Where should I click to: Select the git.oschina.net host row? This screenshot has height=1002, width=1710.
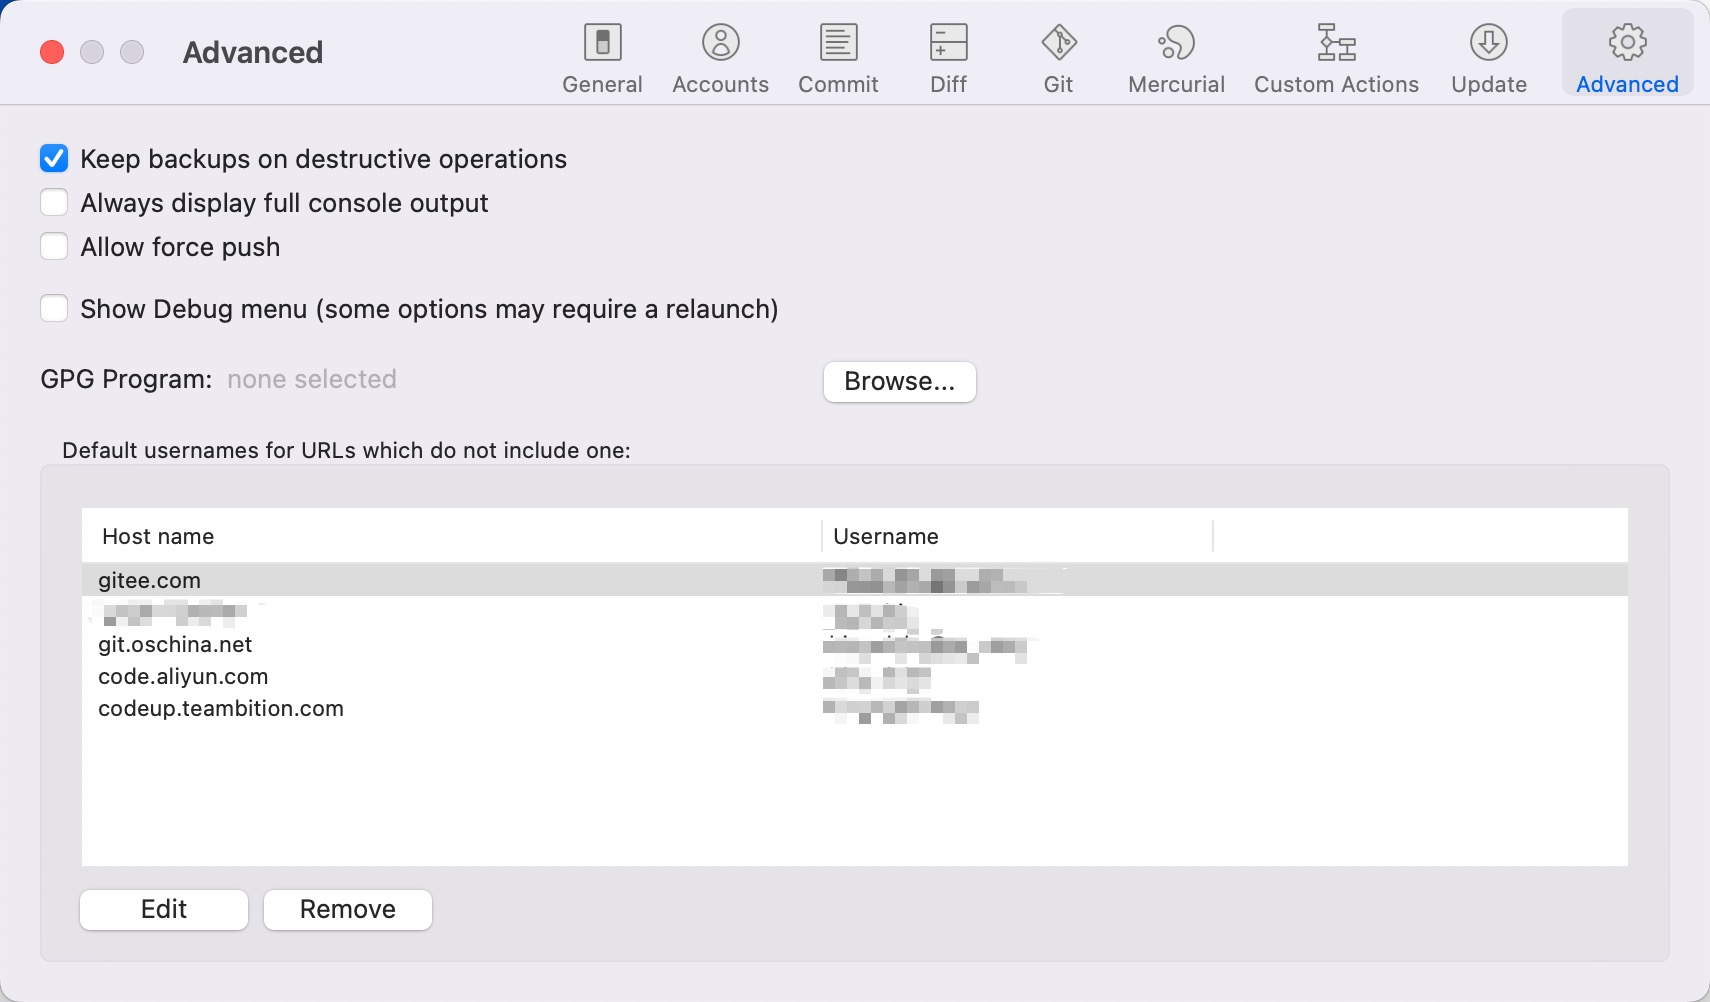pos(175,645)
